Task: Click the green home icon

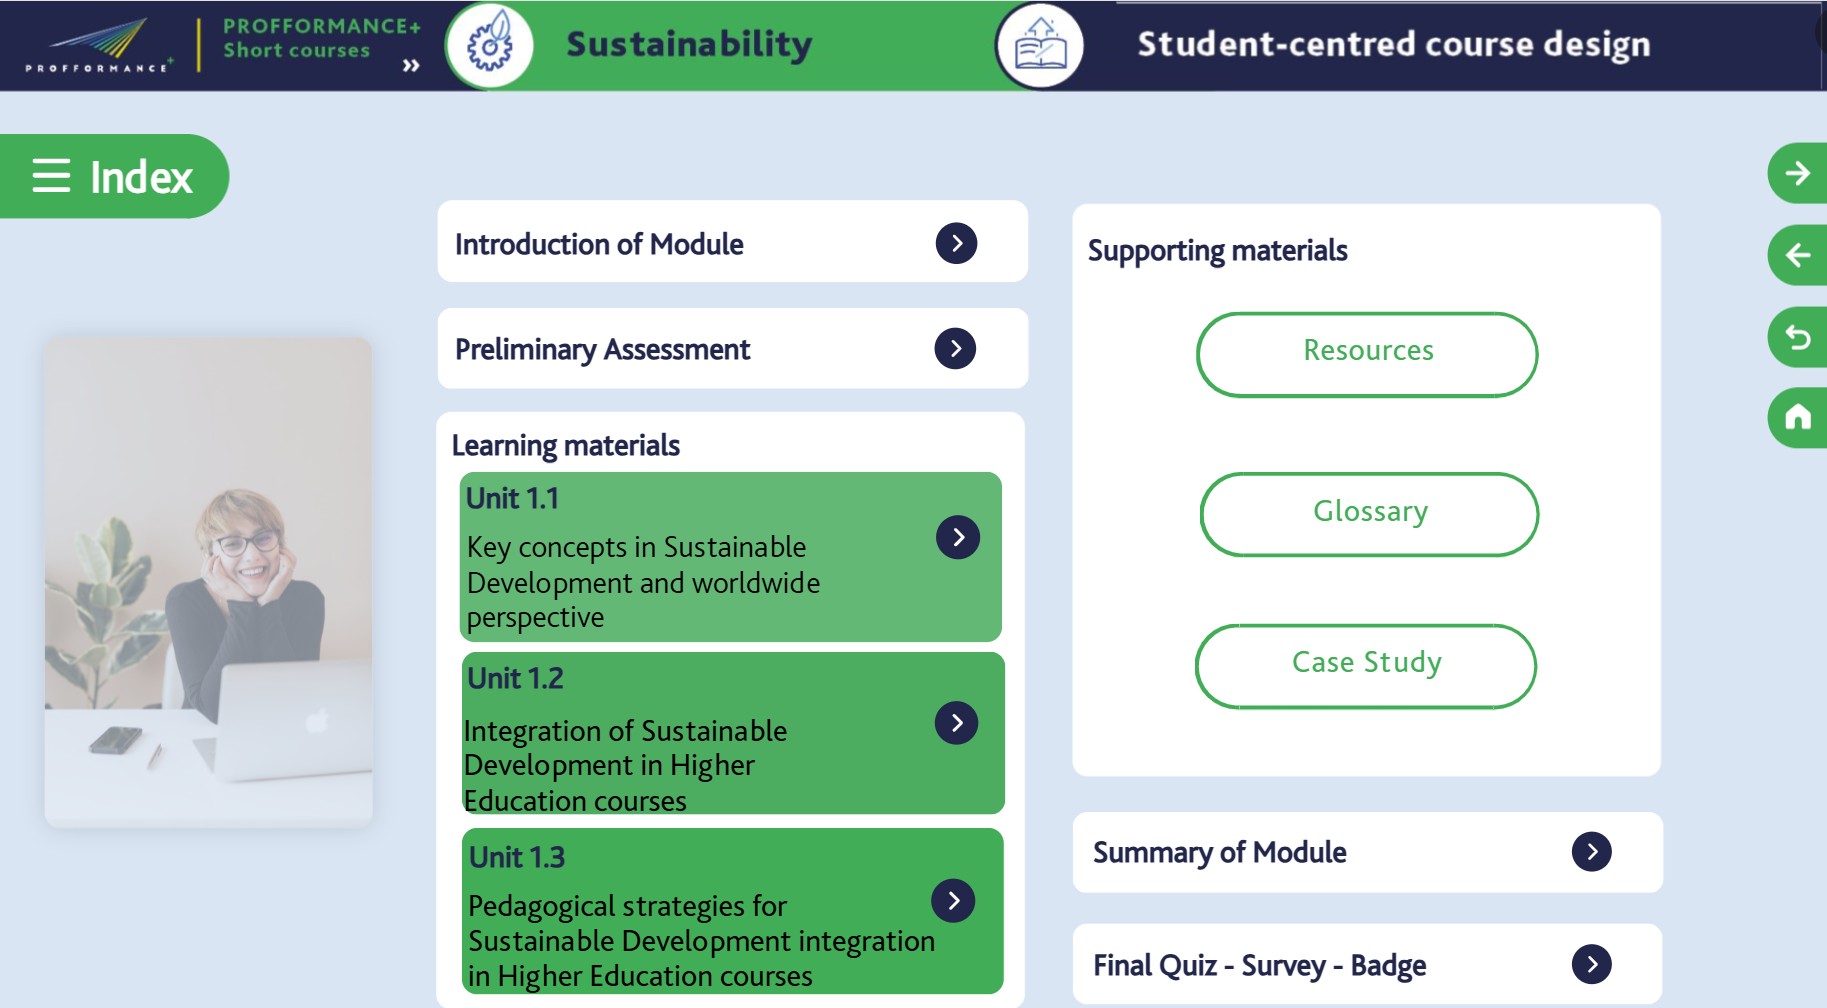Action: tap(1797, 417)
